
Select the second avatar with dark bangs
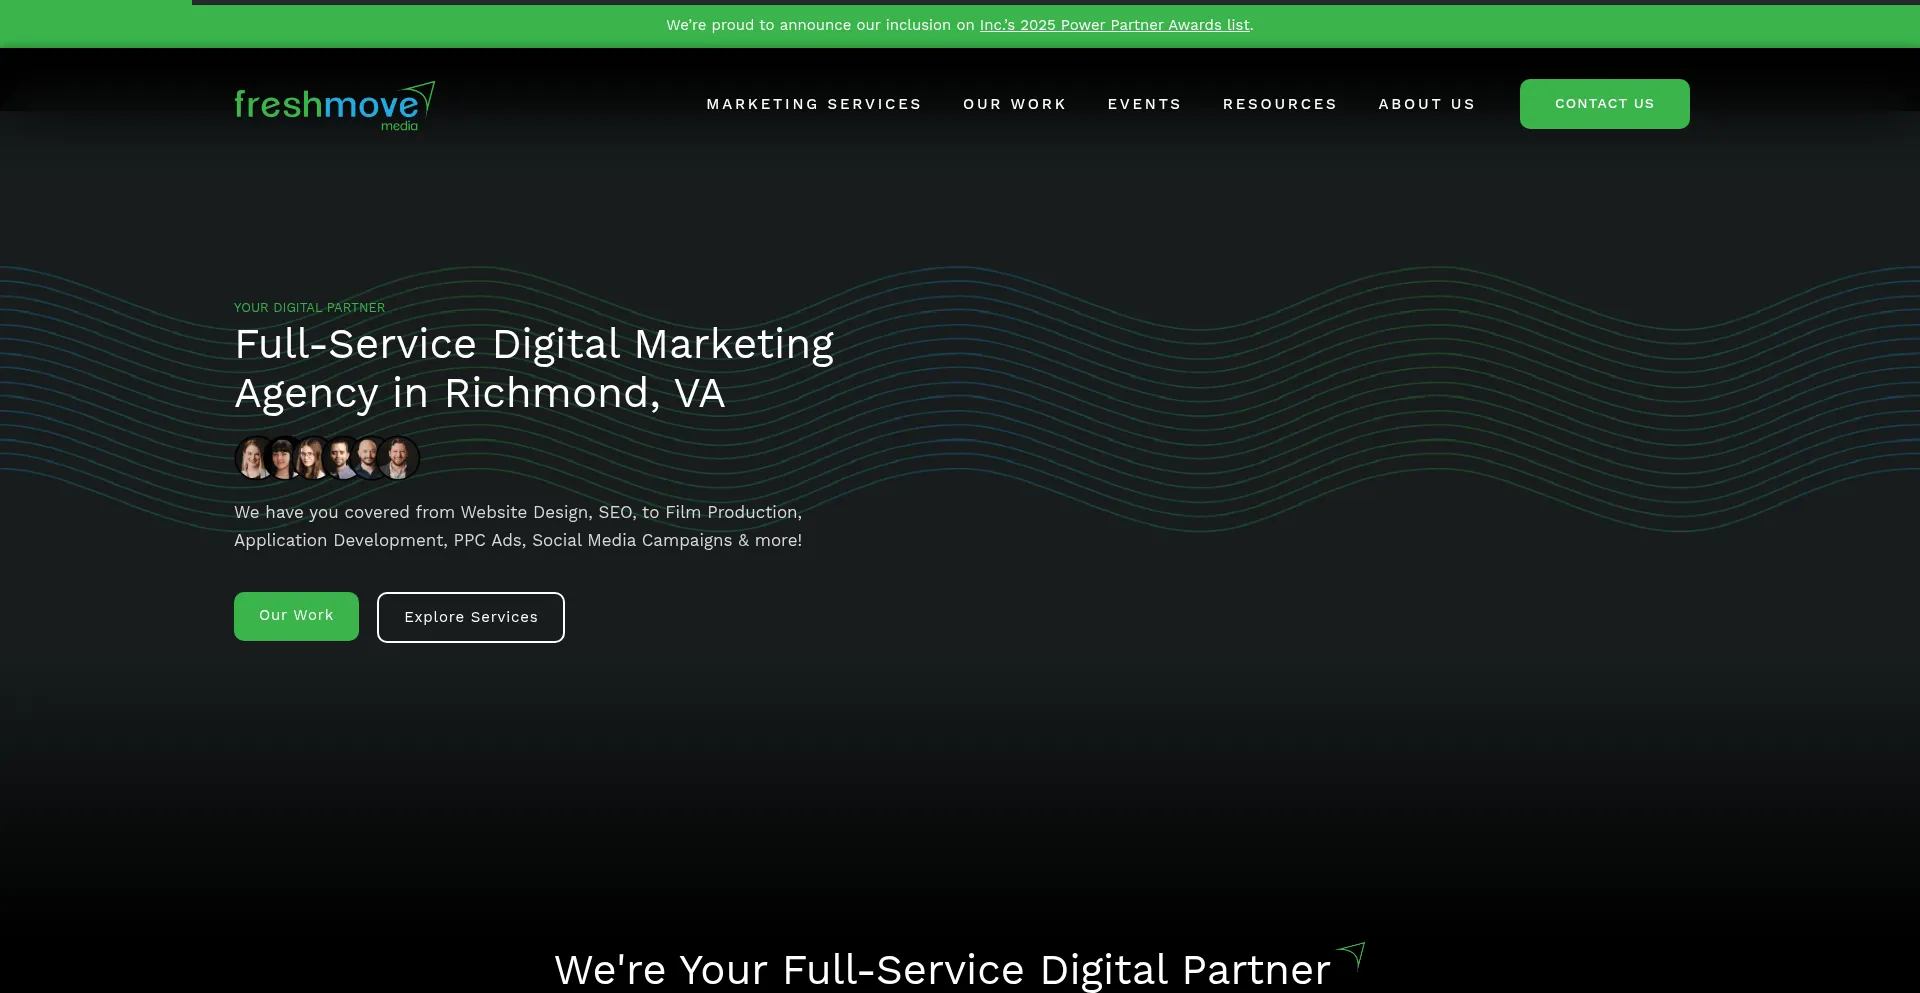[283, 458]
